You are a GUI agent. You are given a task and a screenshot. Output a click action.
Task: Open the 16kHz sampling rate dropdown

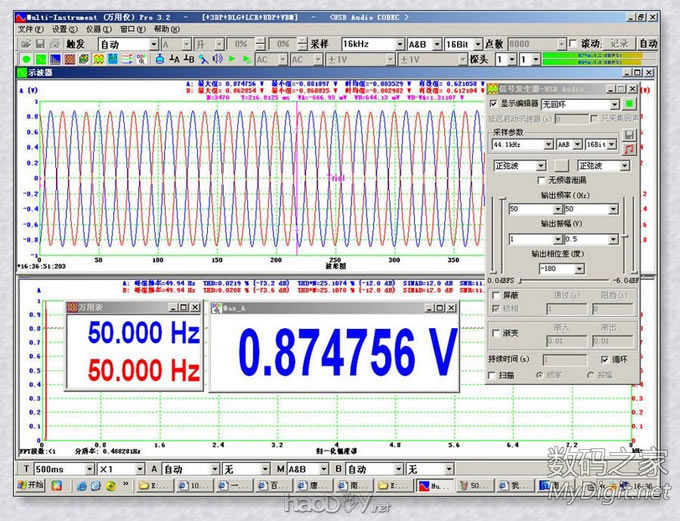click(x=398, y=44)
